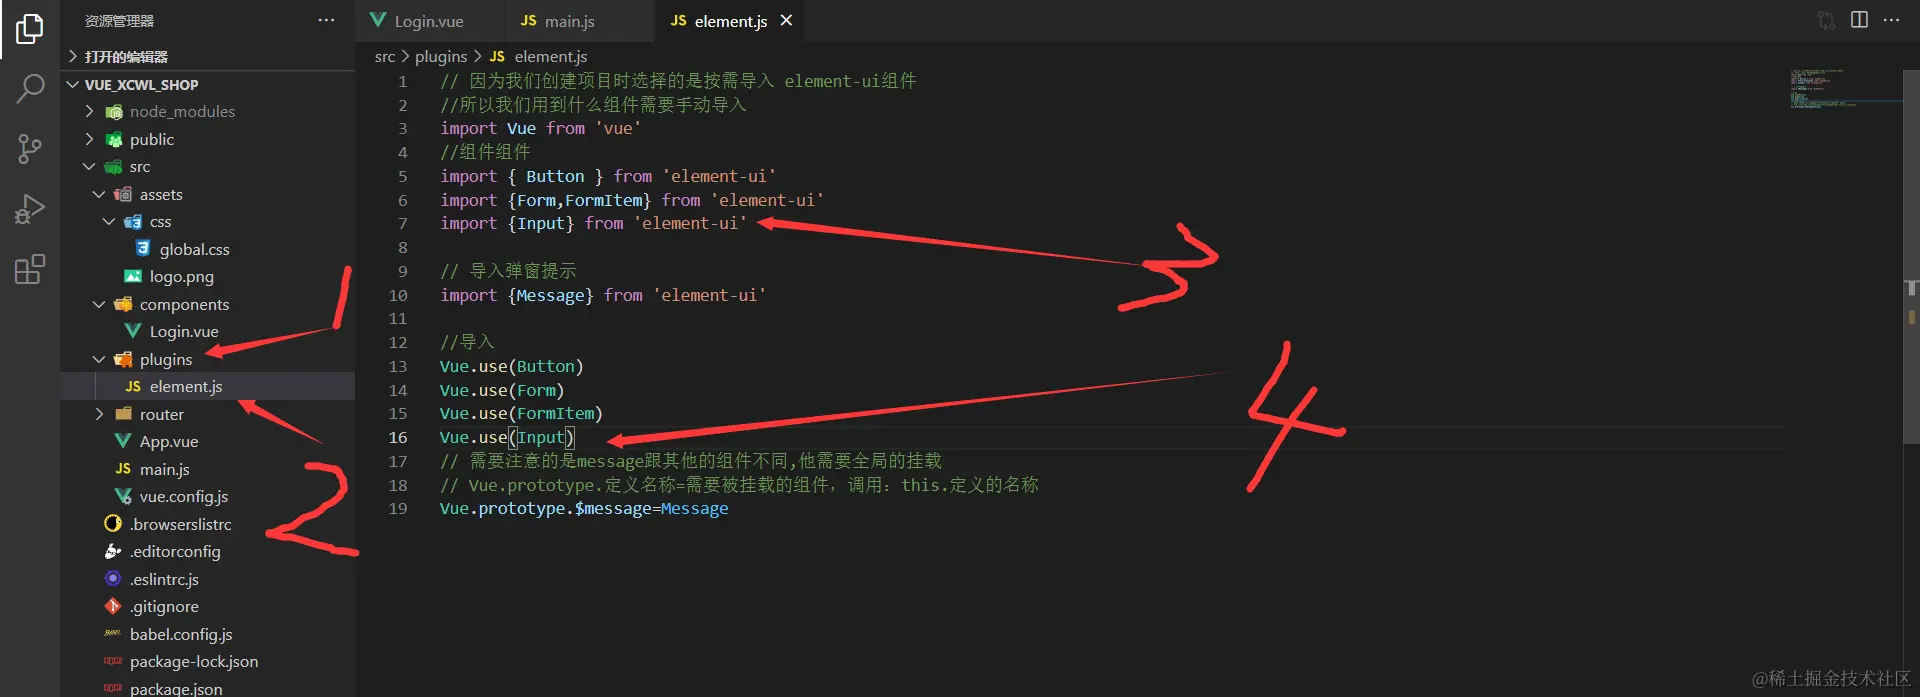This screenshot has height=697, width=1920.
Task: Select element.js in the plugins folder
Action: 207,387
